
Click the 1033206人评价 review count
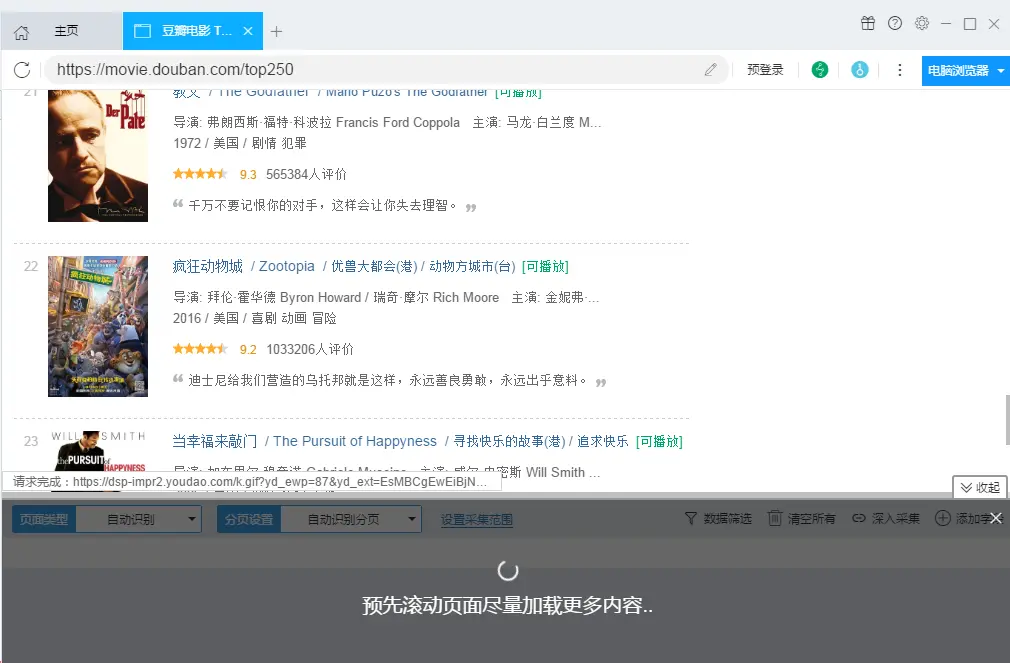tap(310, 349)
